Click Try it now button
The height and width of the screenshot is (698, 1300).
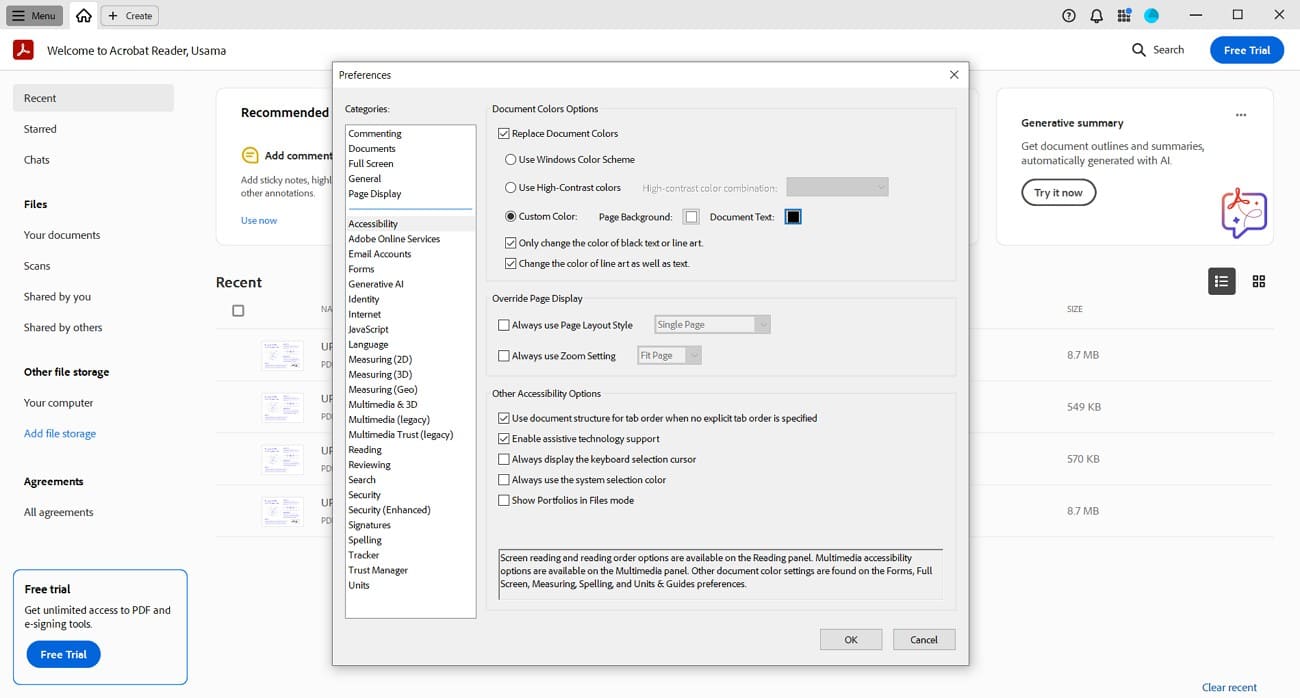(1058, 193)
